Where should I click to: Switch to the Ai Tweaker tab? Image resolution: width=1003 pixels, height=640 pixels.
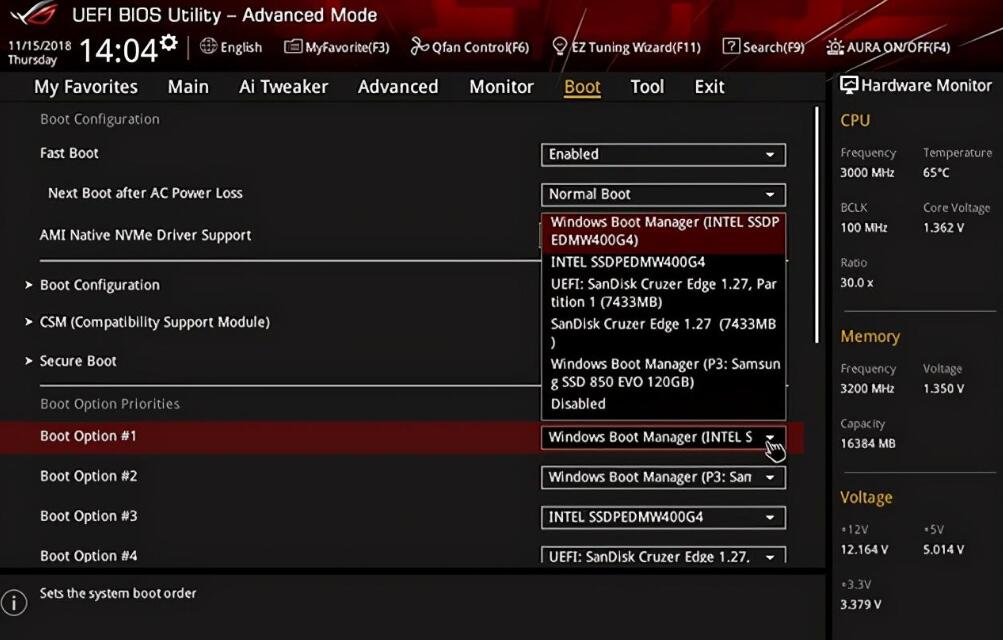click(283, 87)
